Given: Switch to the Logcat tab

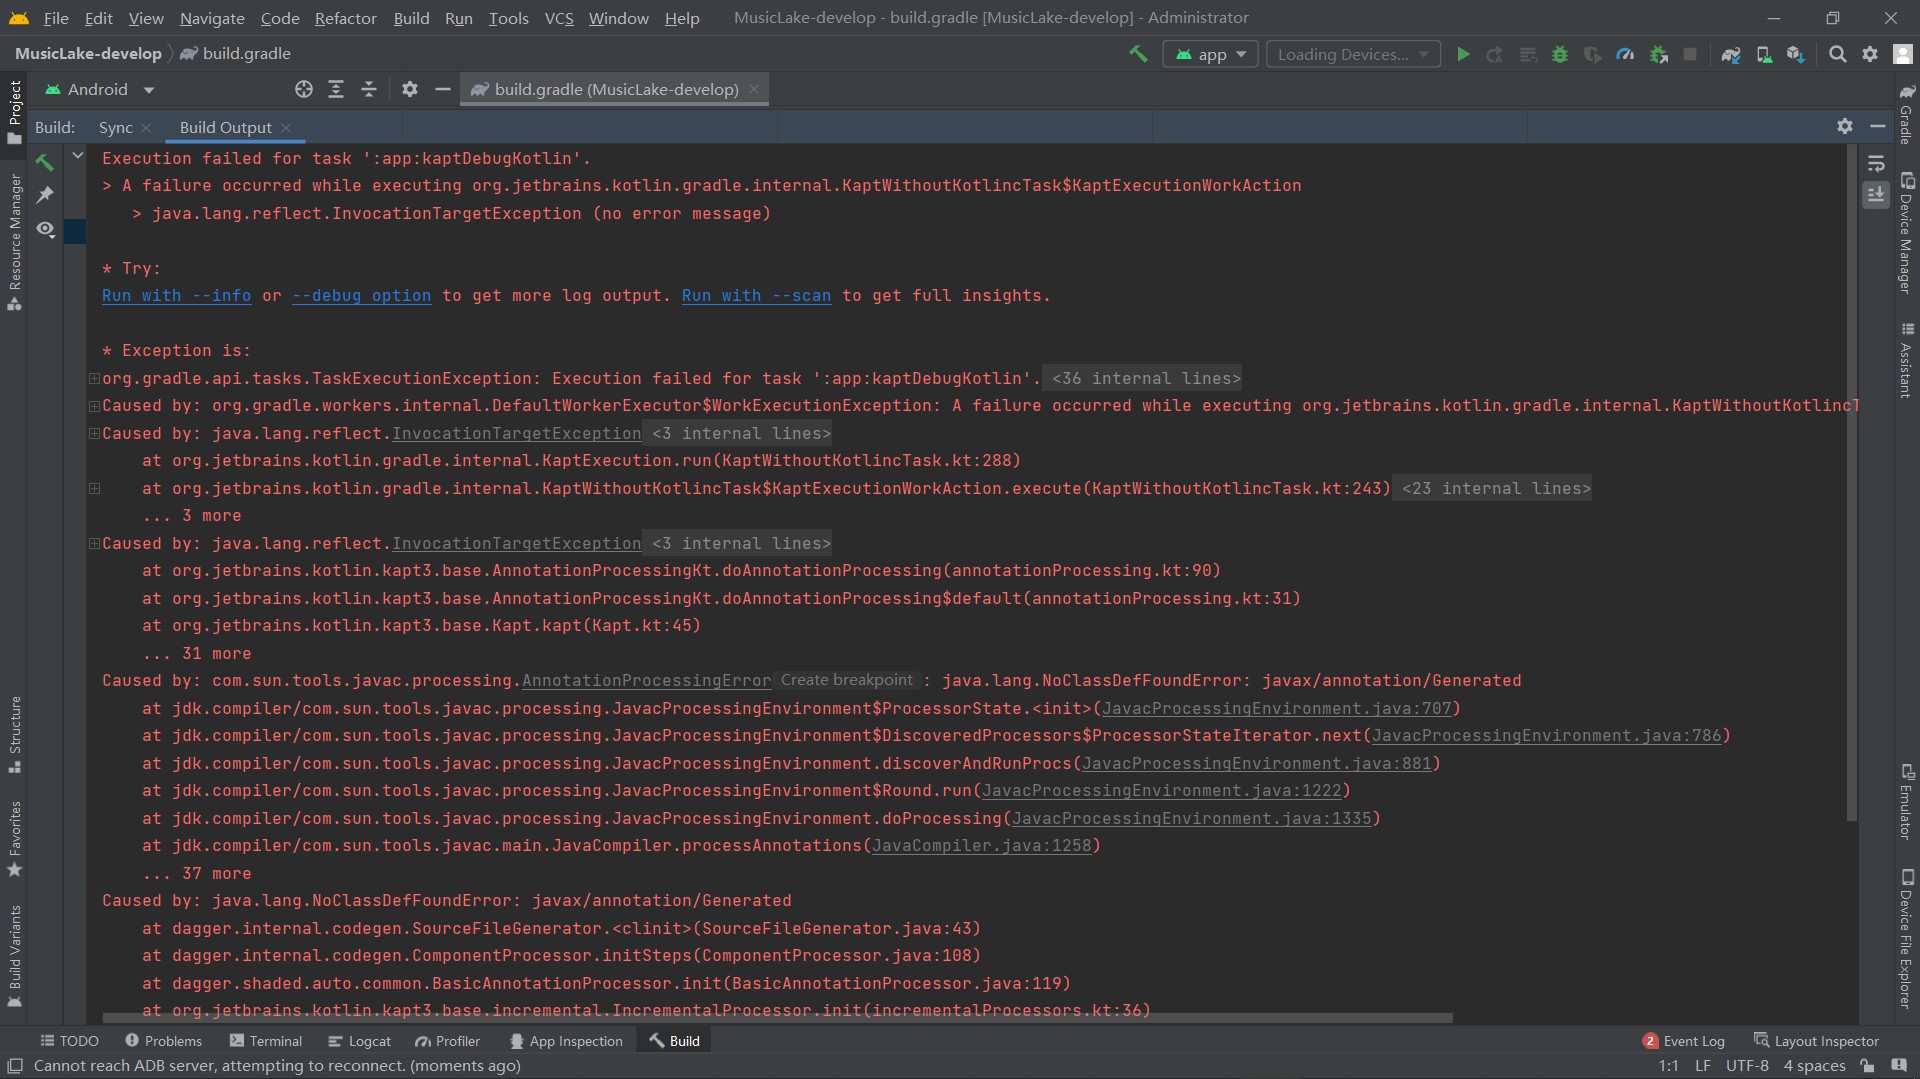Looking at the screenshot, I should pyautogui.click(x=370, y=1041).
